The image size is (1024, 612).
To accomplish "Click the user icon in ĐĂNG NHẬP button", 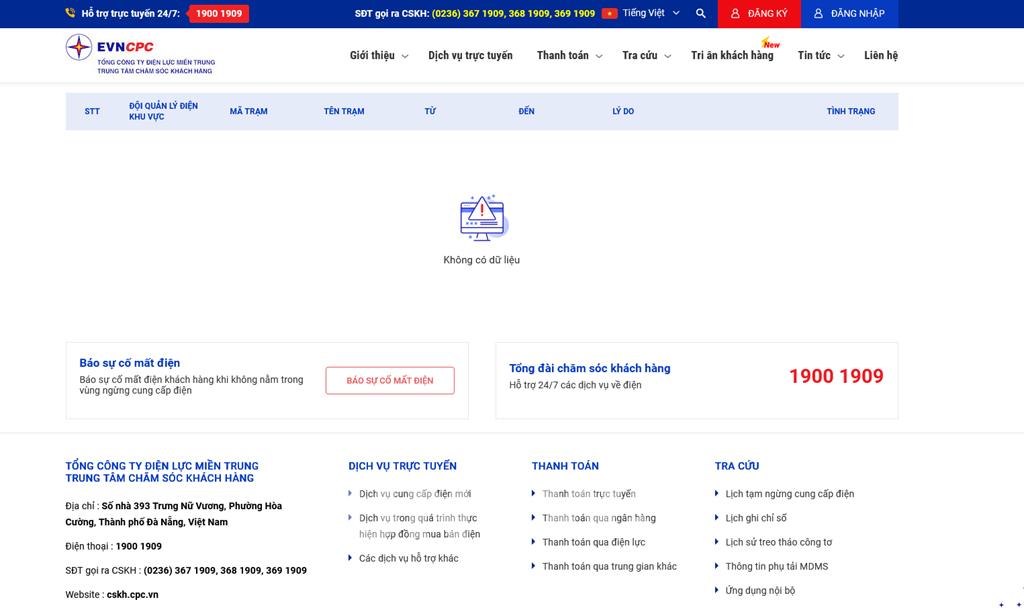I will pos(818,14).
